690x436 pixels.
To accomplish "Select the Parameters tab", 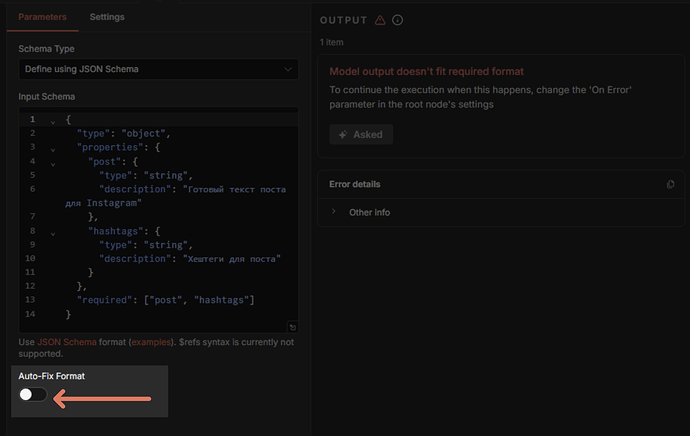I will (x=43, y=17).
